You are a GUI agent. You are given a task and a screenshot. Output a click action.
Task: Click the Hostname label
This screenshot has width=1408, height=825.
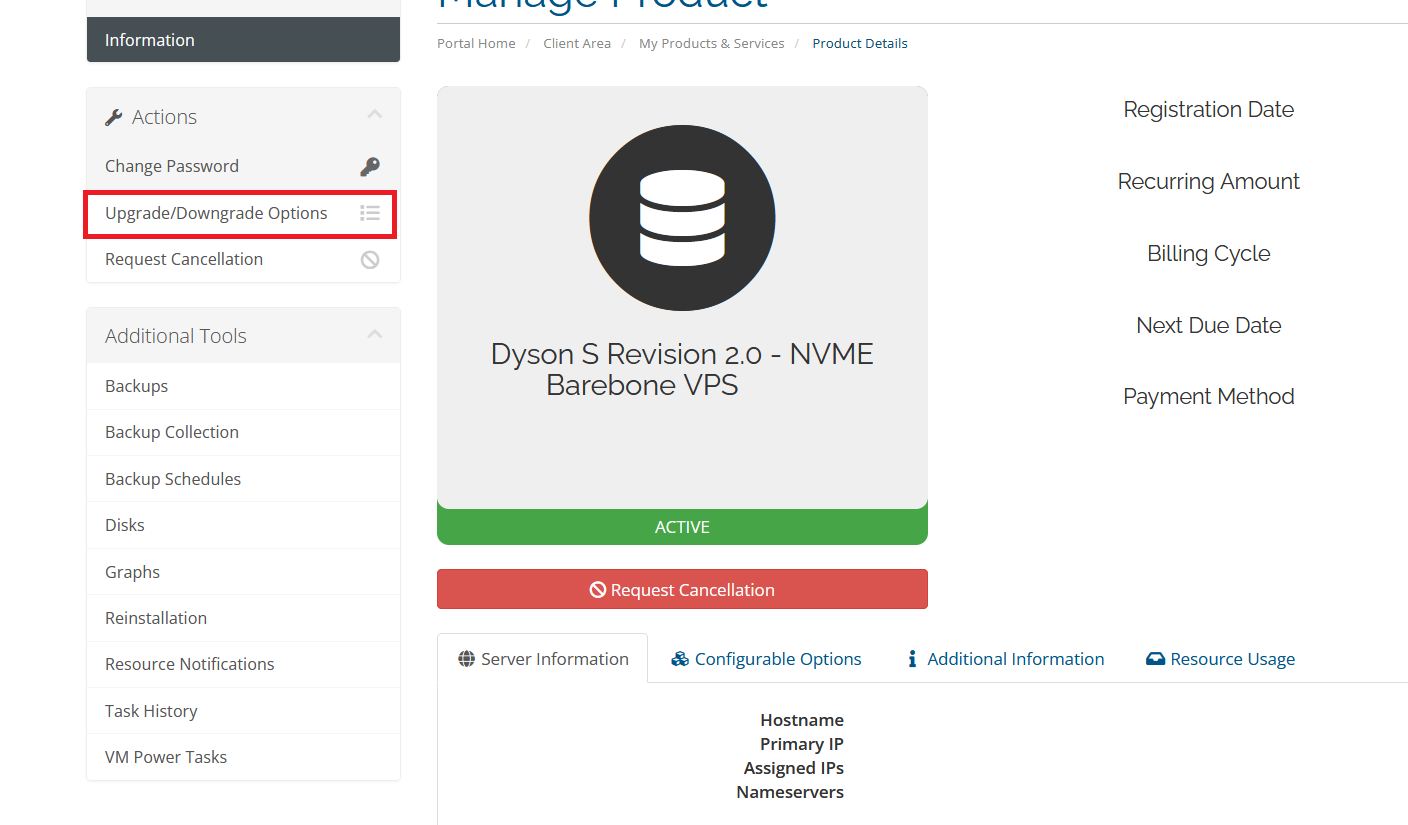(802, 720)
